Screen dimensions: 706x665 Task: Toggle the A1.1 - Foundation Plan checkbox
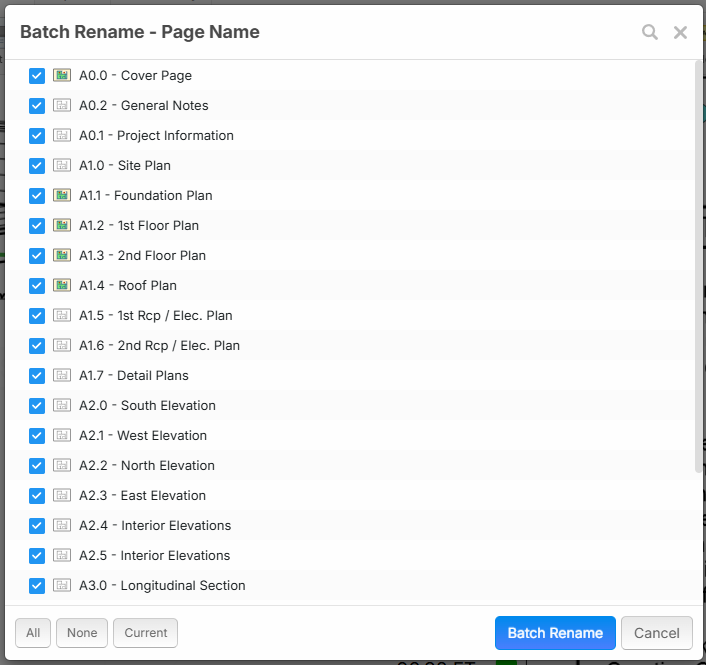[37, 196]
